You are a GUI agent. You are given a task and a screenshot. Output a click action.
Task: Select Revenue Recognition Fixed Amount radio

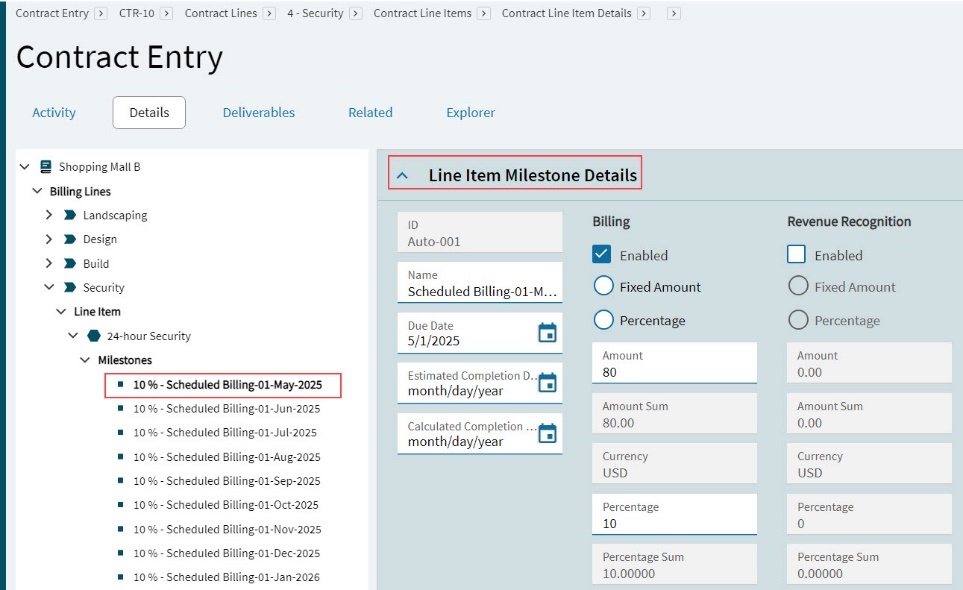[x=798, y=286]
